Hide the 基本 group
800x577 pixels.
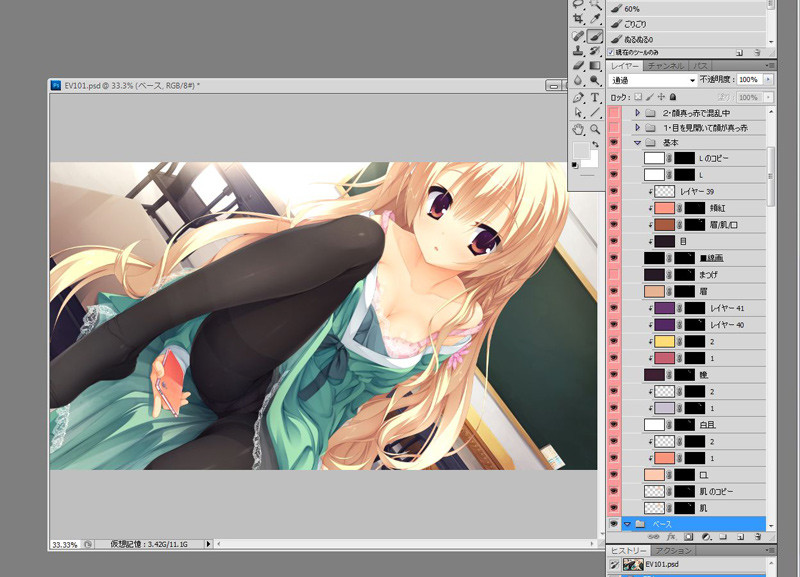pos(614,142)
